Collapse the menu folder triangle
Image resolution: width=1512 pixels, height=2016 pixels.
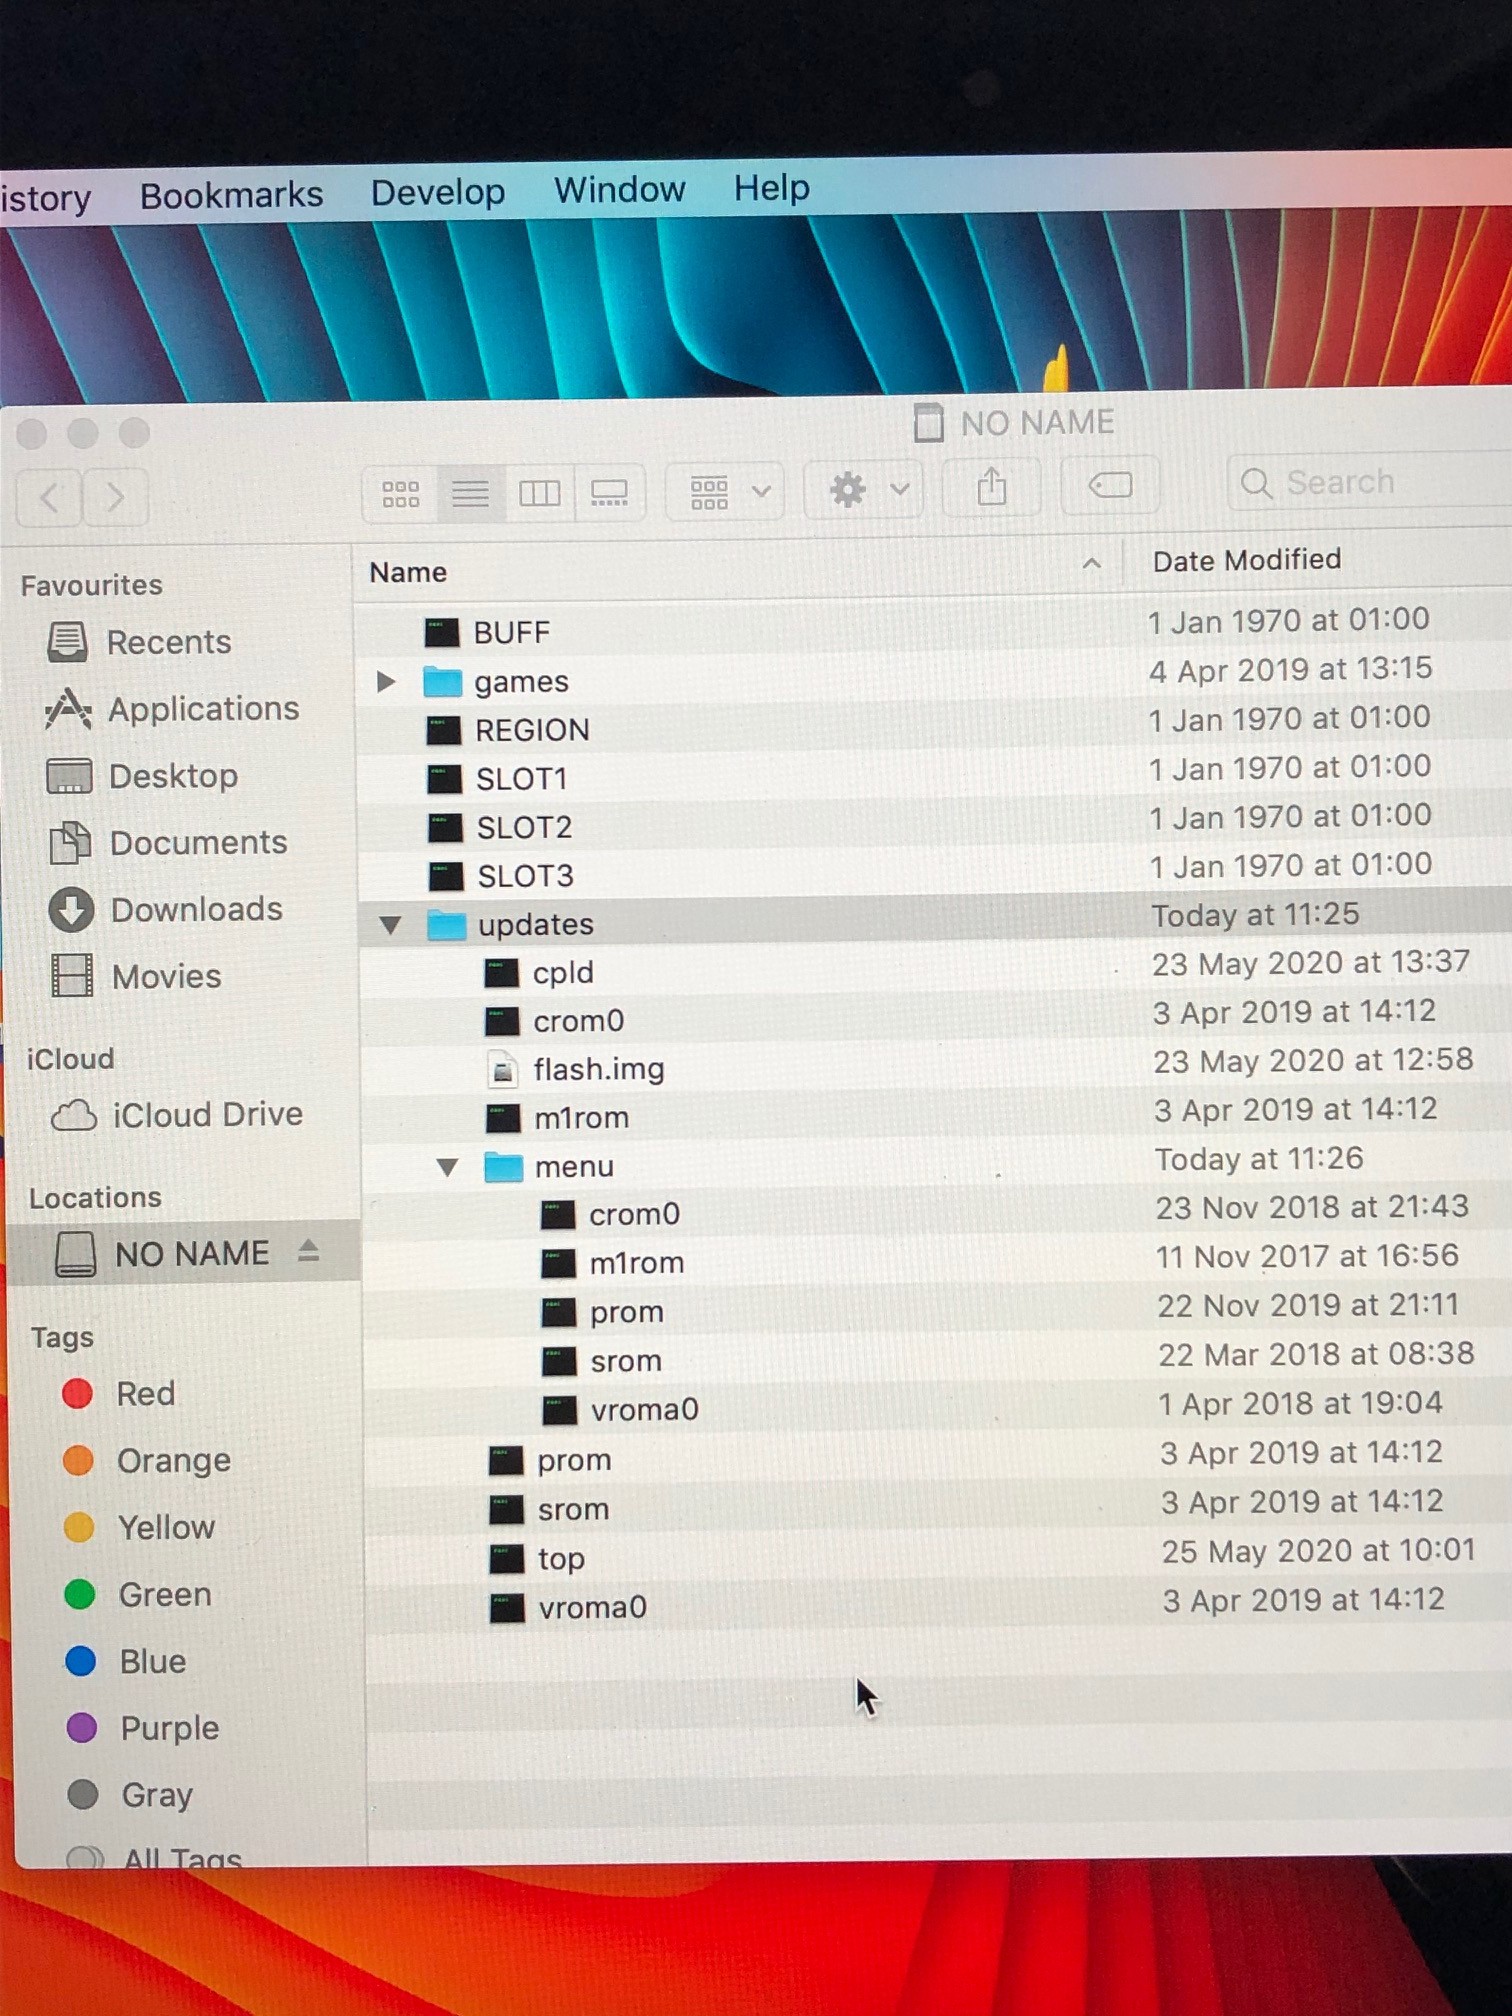pos(447,1167)
